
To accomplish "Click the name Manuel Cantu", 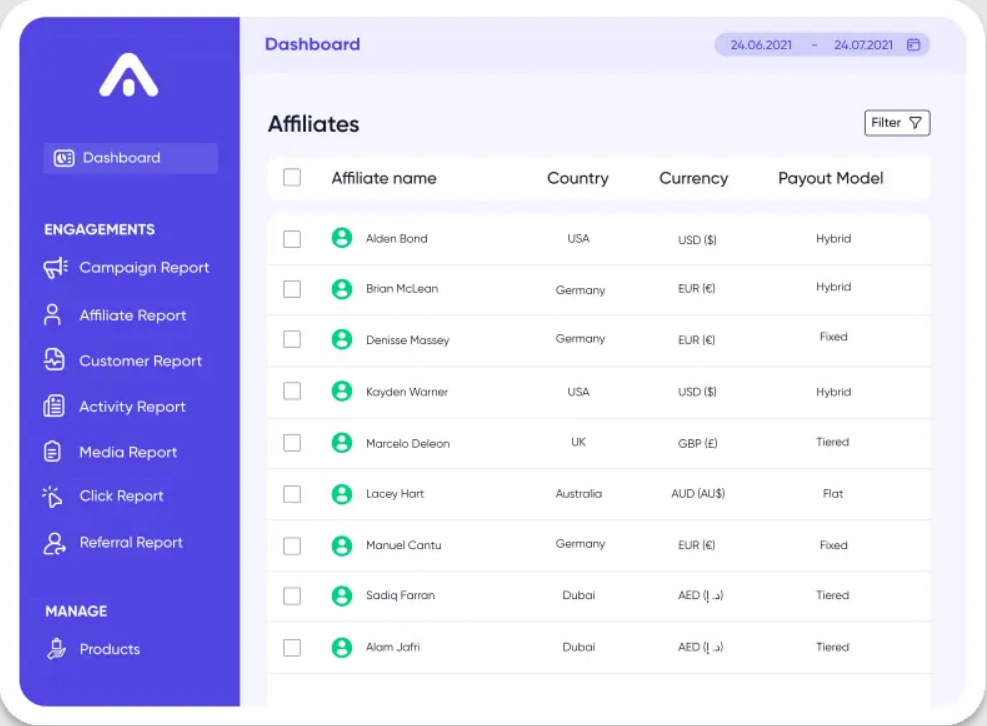I will point(403,545).
